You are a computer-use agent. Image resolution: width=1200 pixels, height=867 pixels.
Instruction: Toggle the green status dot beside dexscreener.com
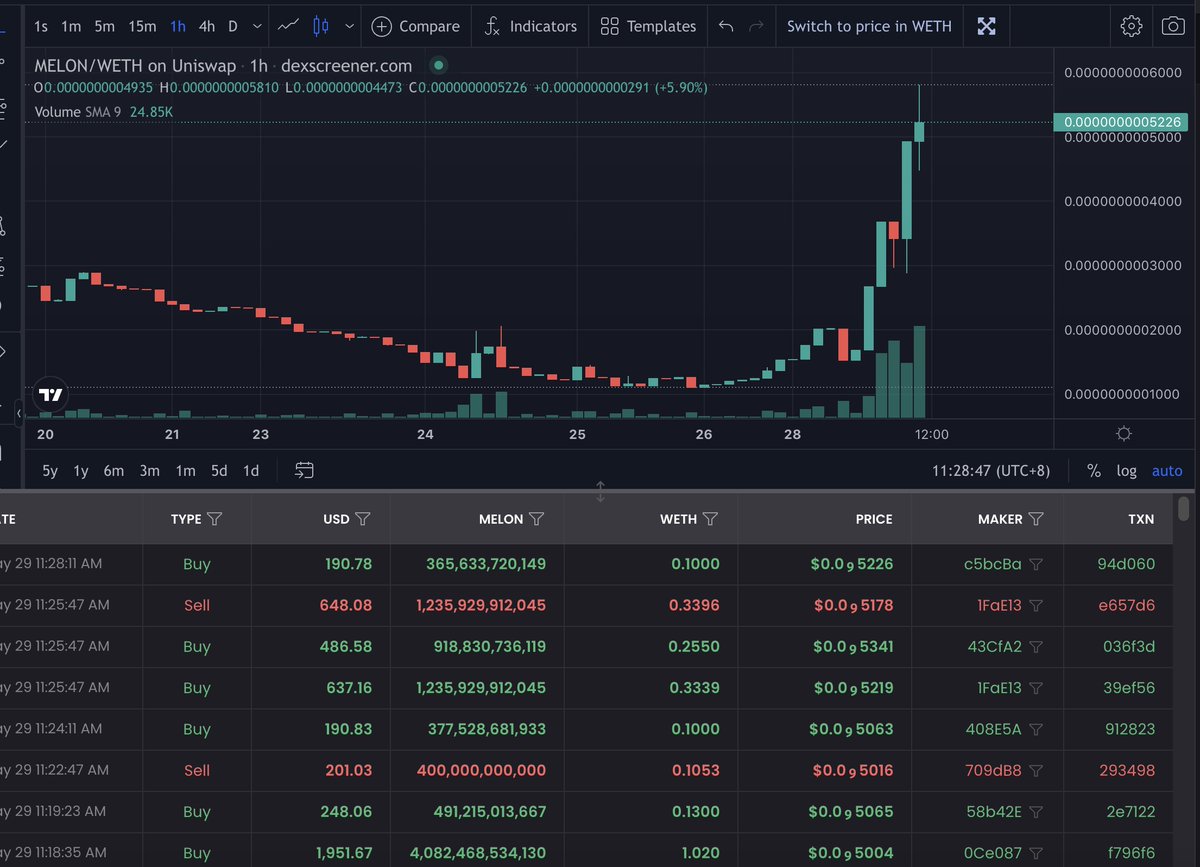coord(437,66)
